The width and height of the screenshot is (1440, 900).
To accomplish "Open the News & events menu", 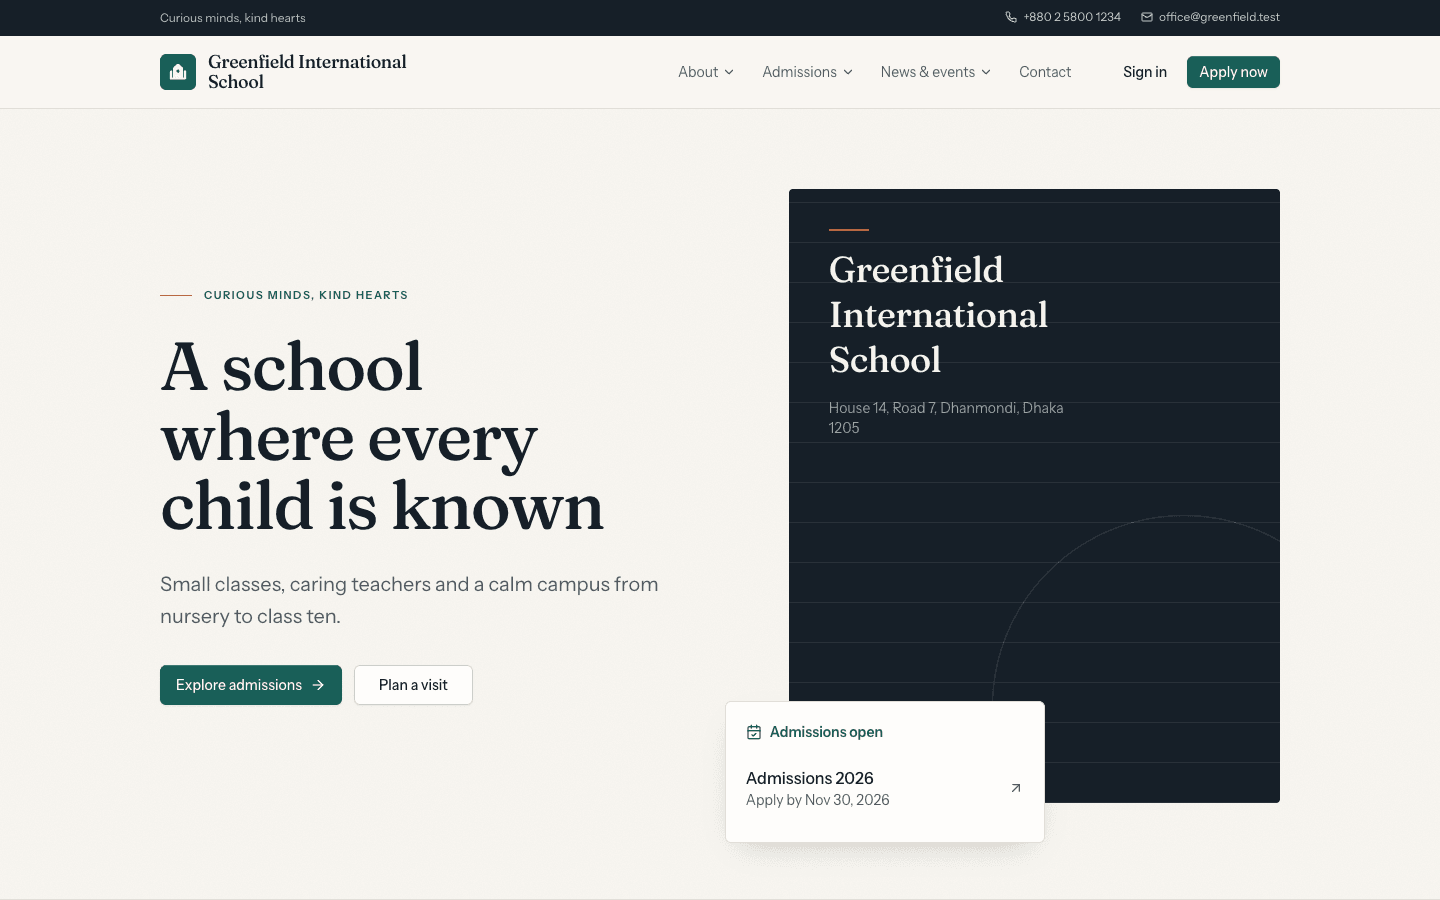I will pyautogui.click(x=935, y=72).
